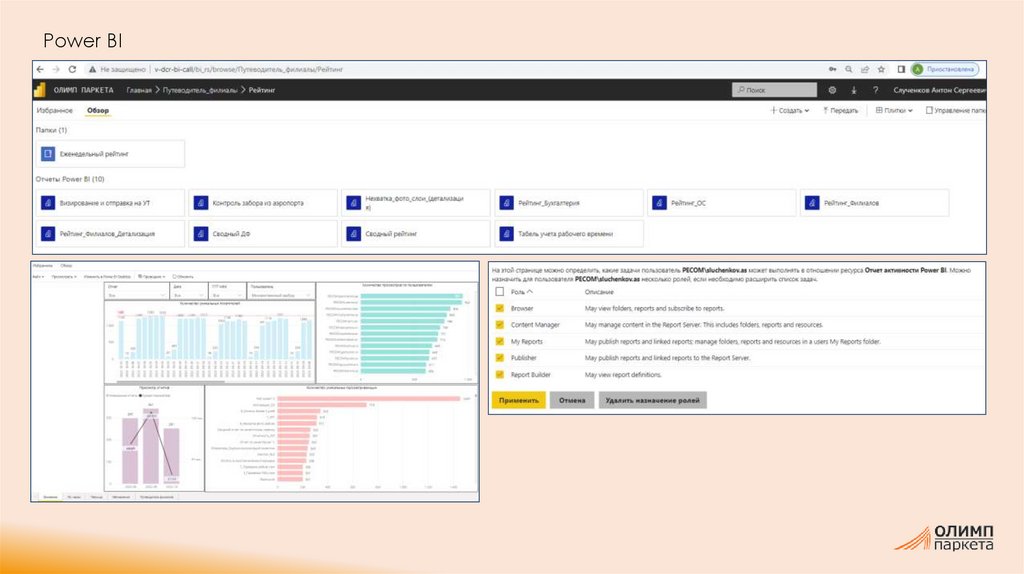The width and height of the screenshot is (1024, 574).
Task: Expand the Создать dropdown menu
Action: pyautogui.click(x=791, y=111)
